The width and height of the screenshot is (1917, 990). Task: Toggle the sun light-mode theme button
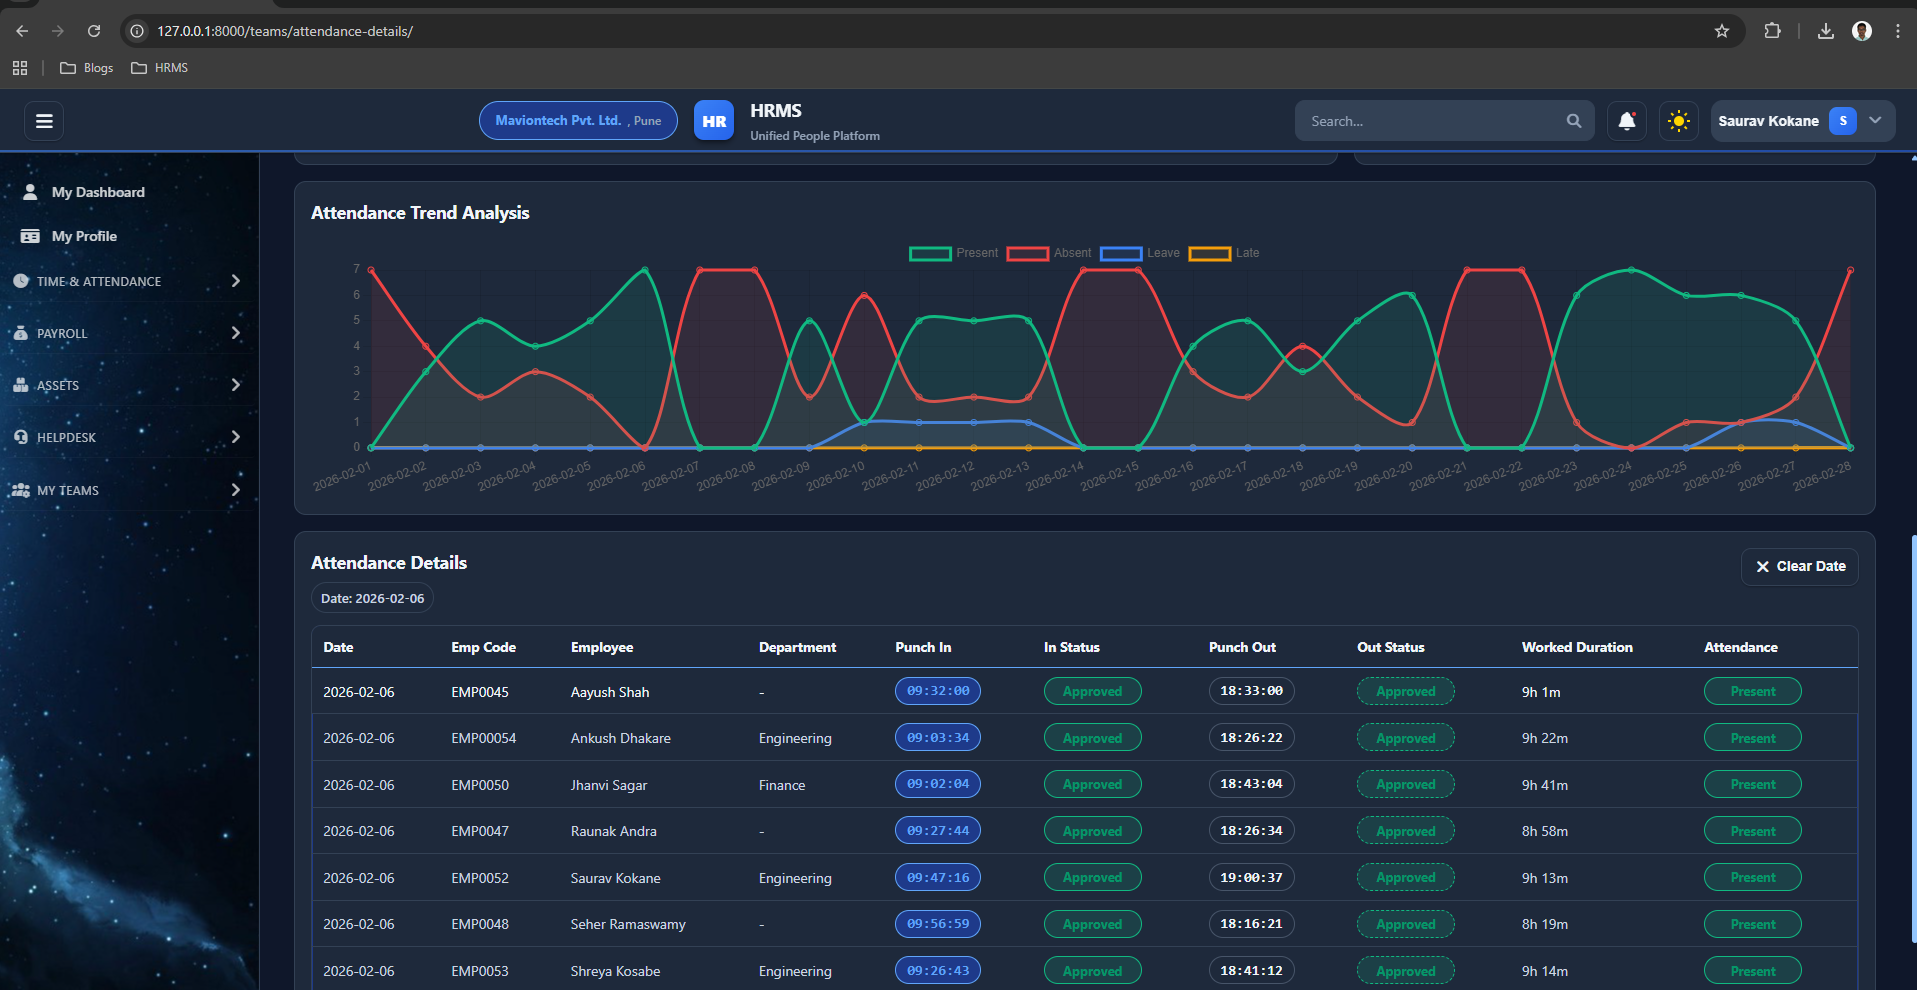tap(1678, 121)
